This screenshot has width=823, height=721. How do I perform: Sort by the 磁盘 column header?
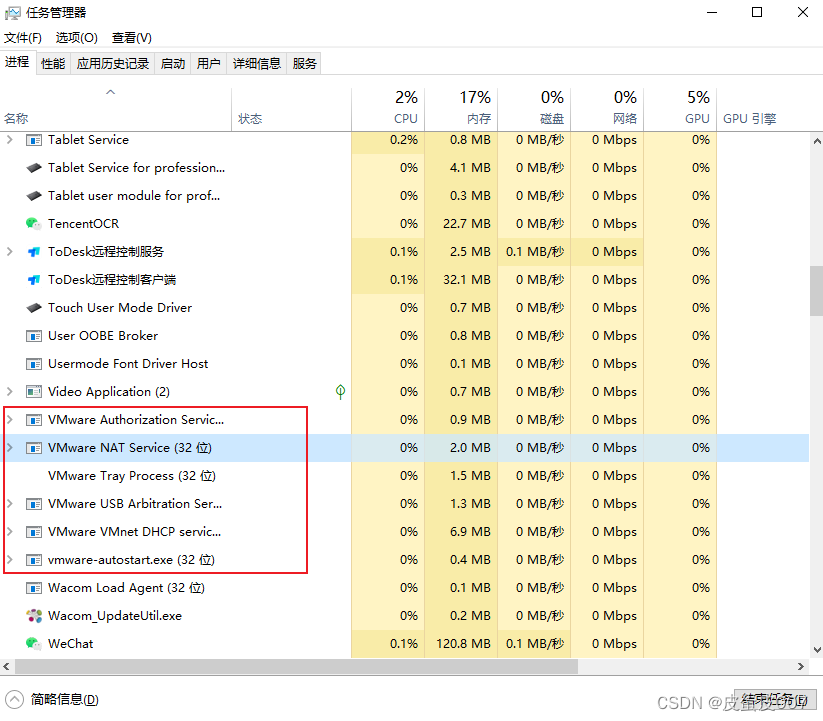pyautogui.click(x=534, y=109)
